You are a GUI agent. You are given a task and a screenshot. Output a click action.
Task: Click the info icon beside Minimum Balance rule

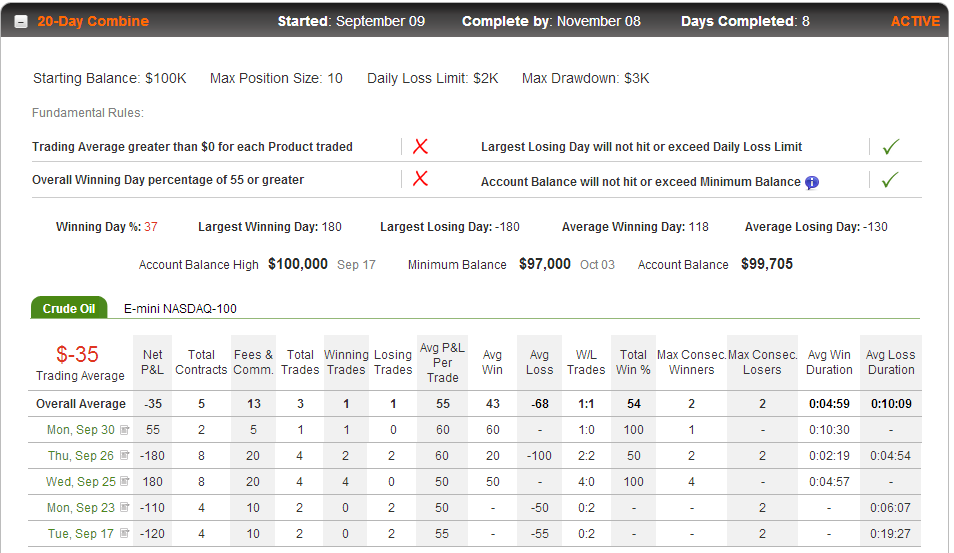[812, 182]
